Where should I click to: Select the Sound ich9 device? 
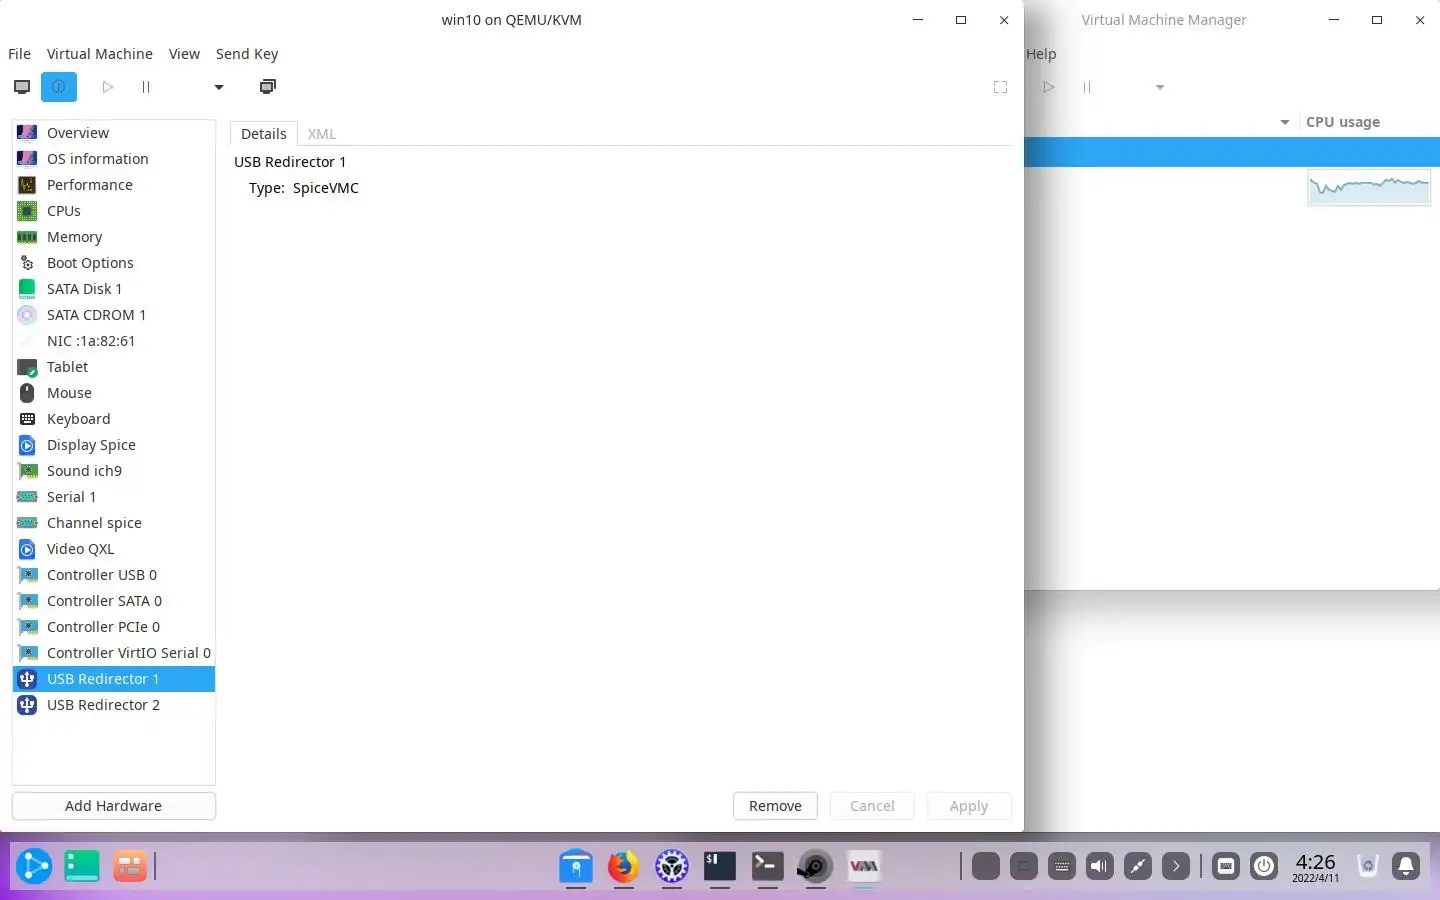[114, 471]
